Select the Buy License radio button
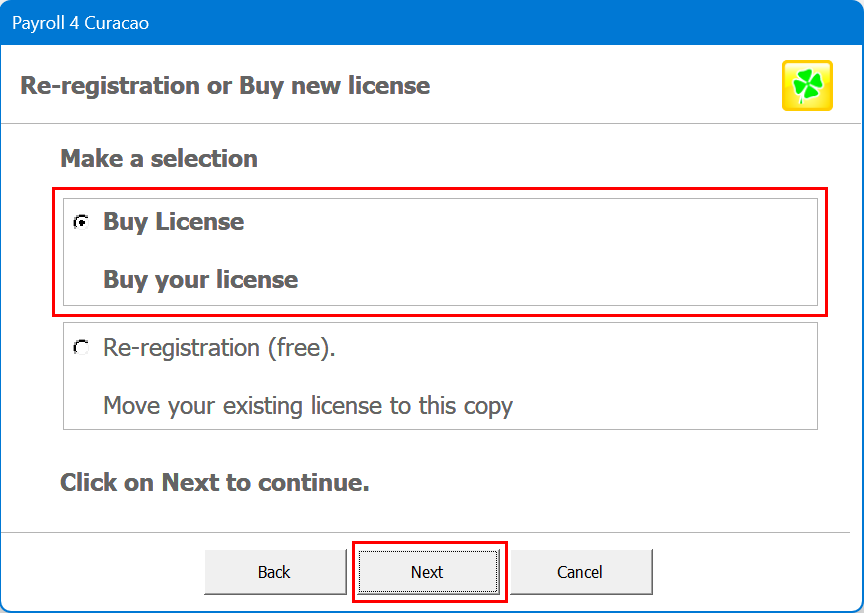Screen dimensions: 865x613 tap(80, 222)
